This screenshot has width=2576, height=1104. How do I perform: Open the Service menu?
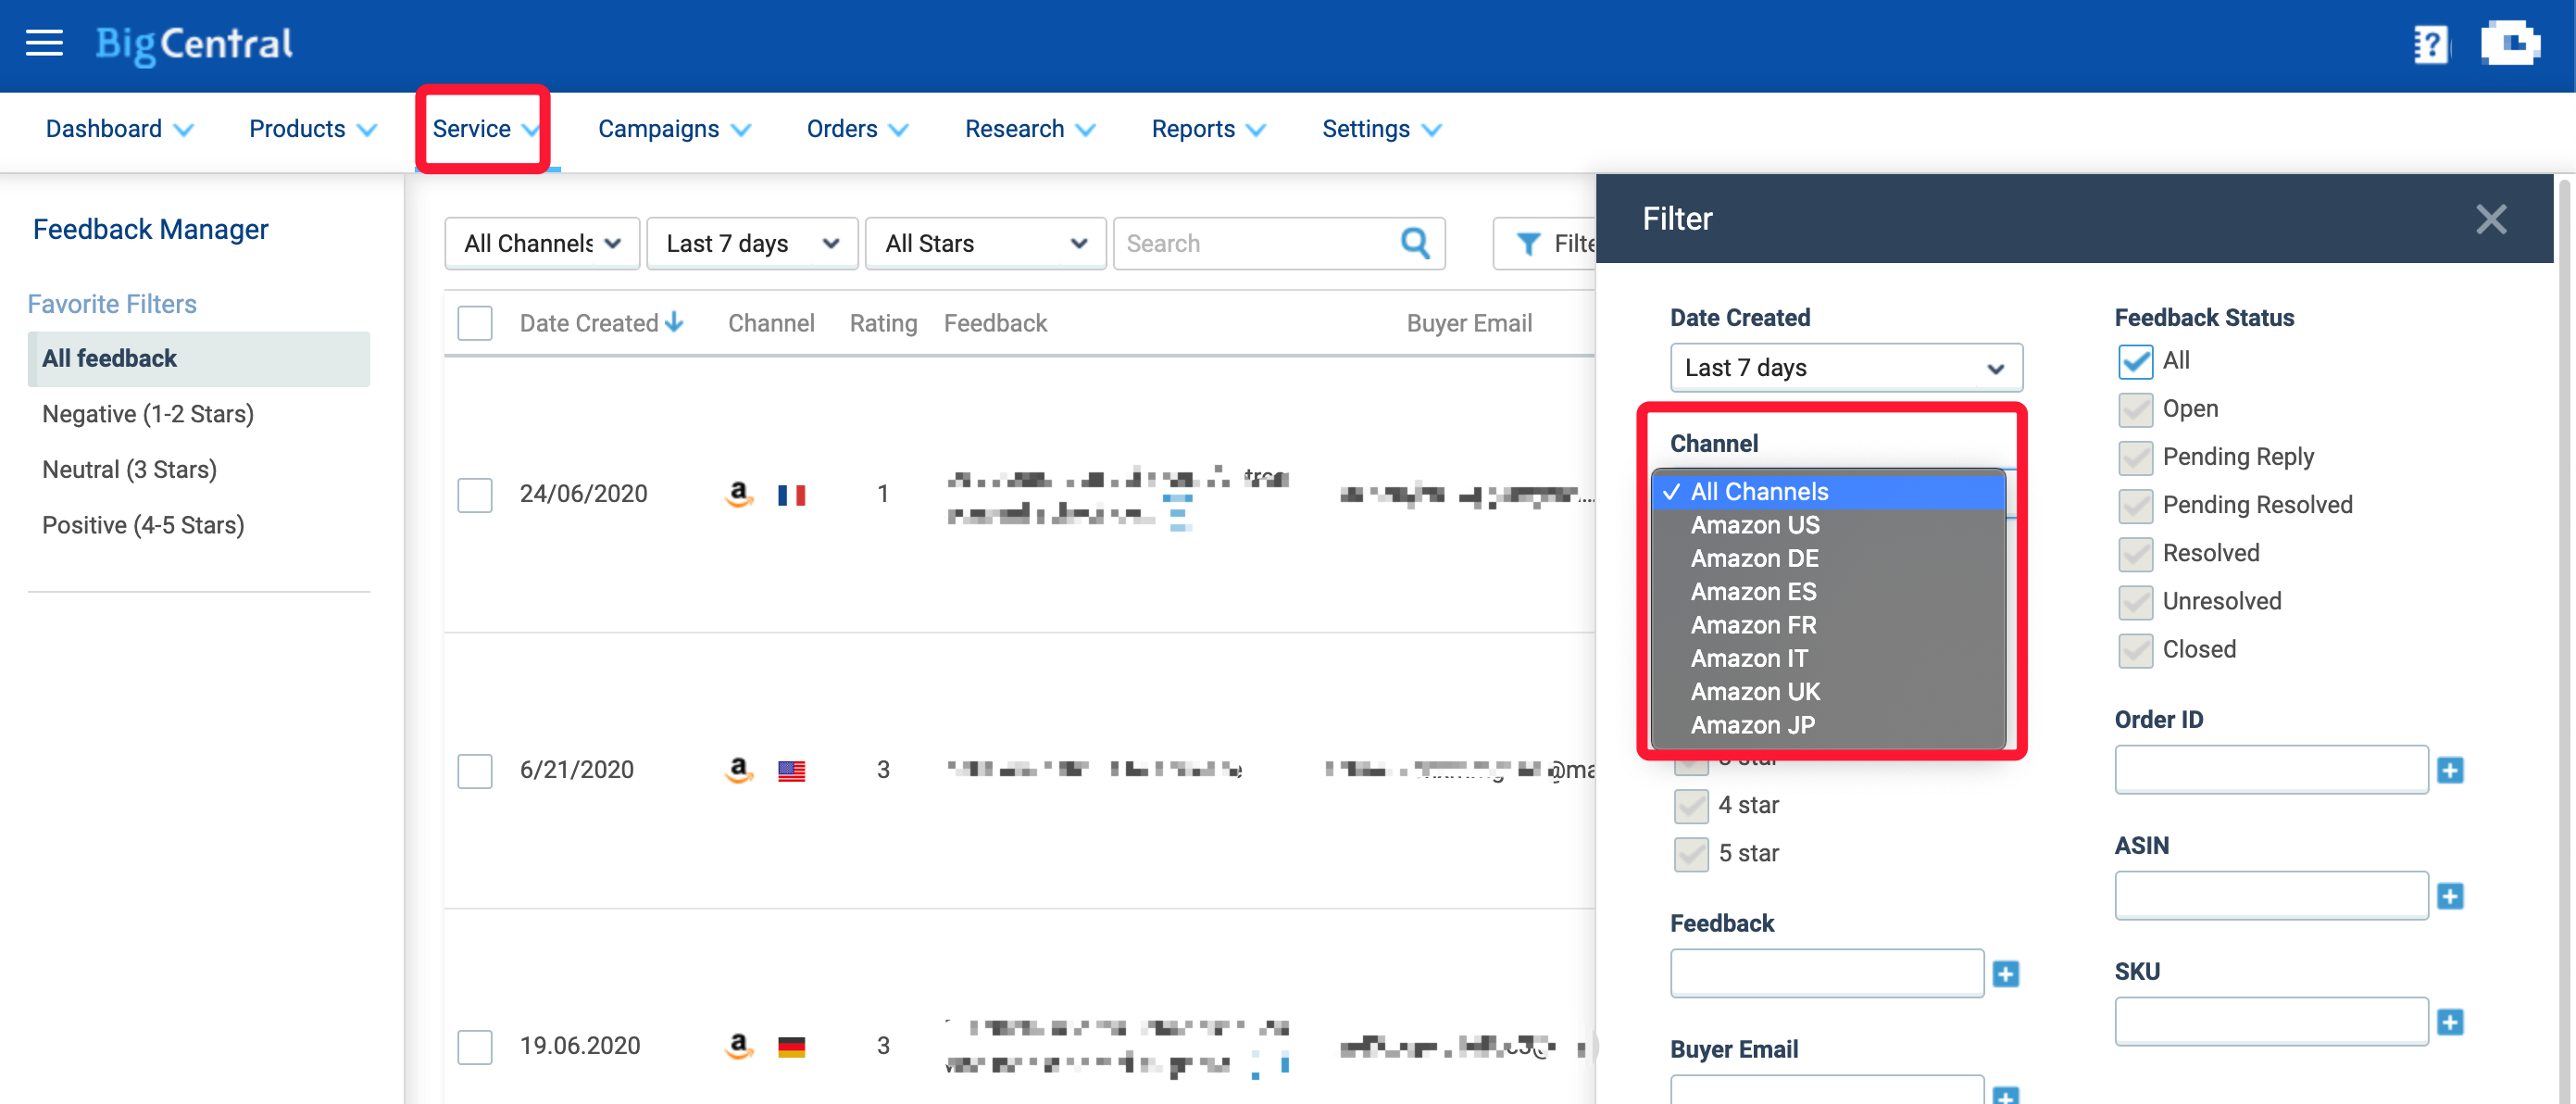point(486,129)
